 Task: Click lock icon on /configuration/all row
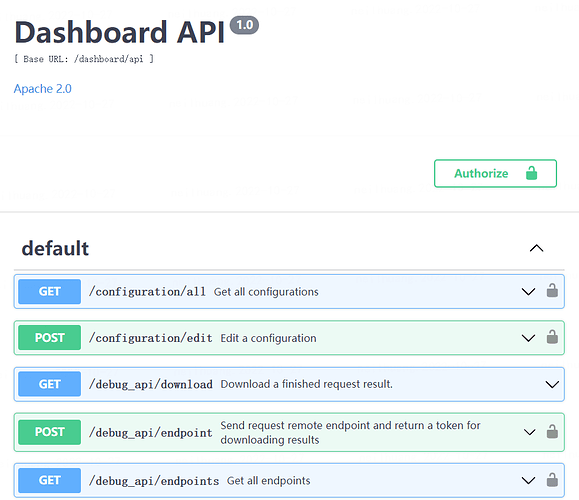coord(552,291)
